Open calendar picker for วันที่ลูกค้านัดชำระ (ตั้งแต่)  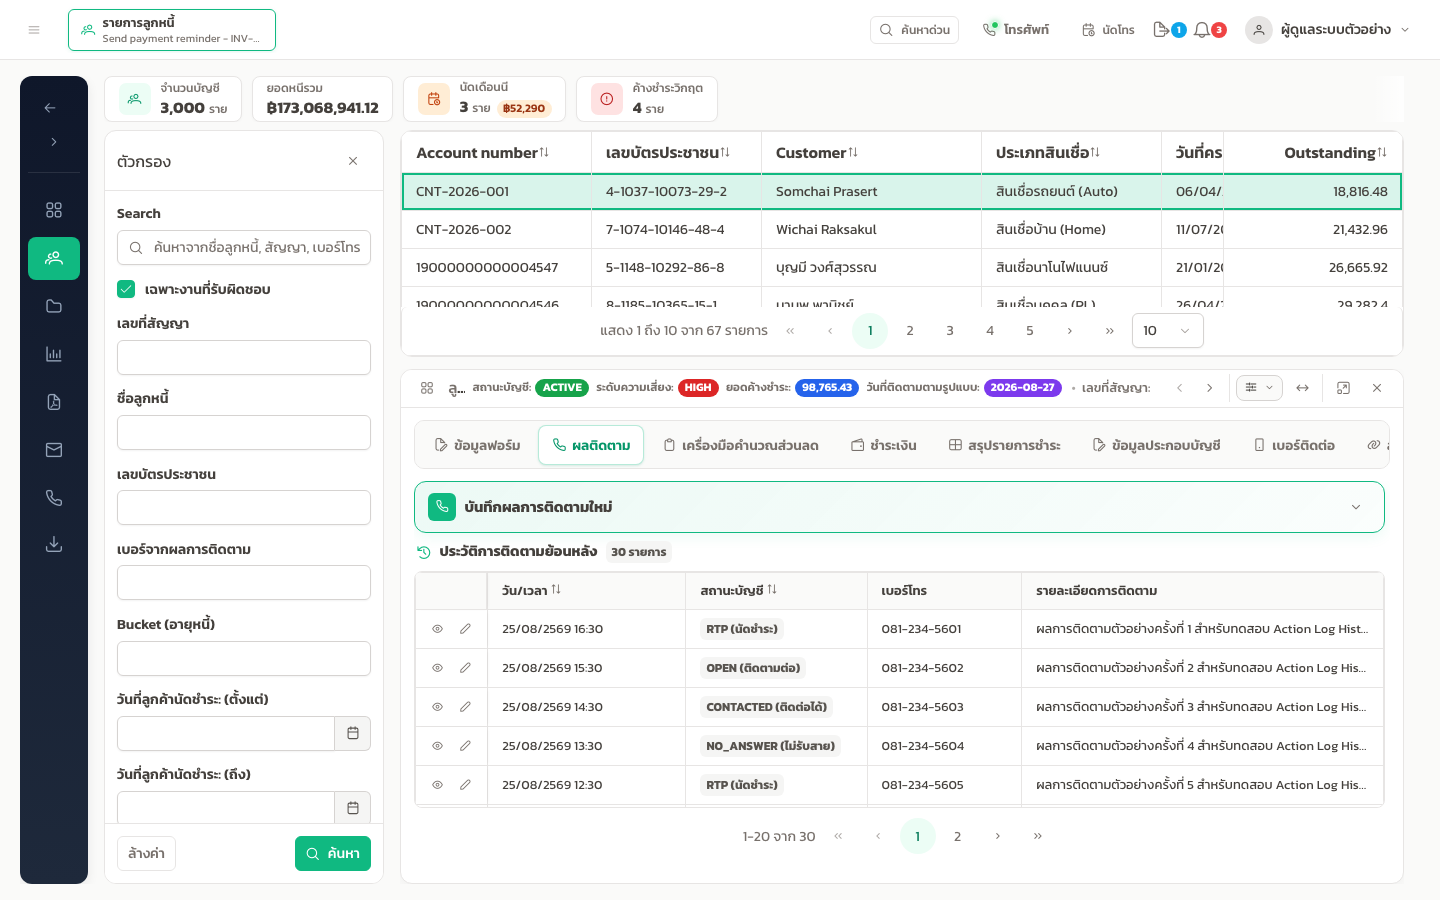point(353,733)
